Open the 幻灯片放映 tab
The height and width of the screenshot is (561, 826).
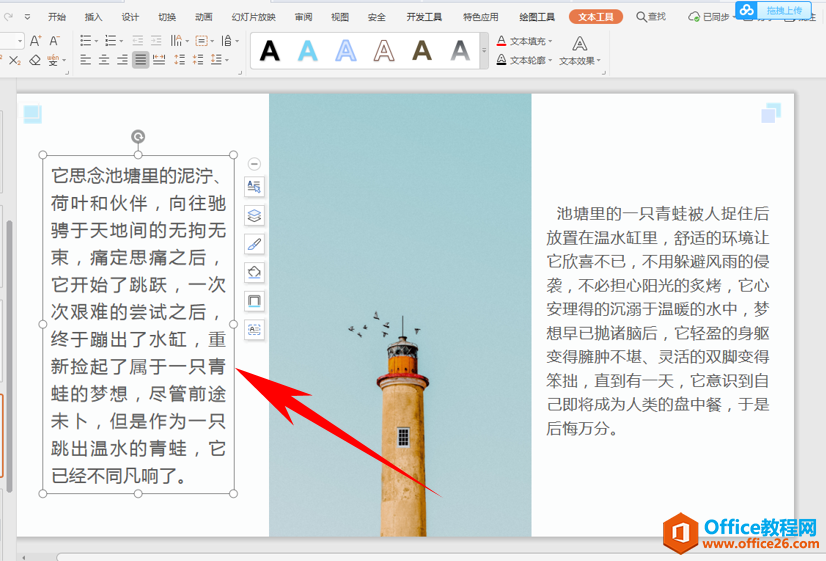[253, 17]
